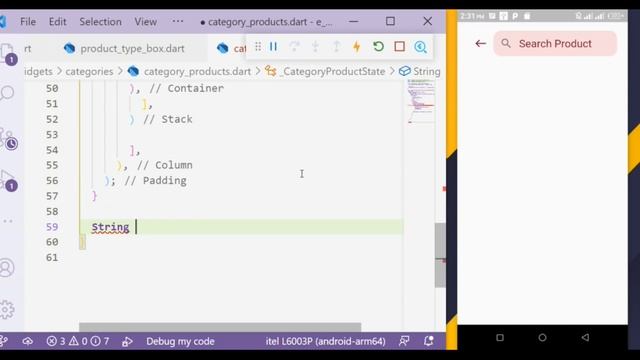
Task: Open Source Control view in activity bar
Action: 8,139
